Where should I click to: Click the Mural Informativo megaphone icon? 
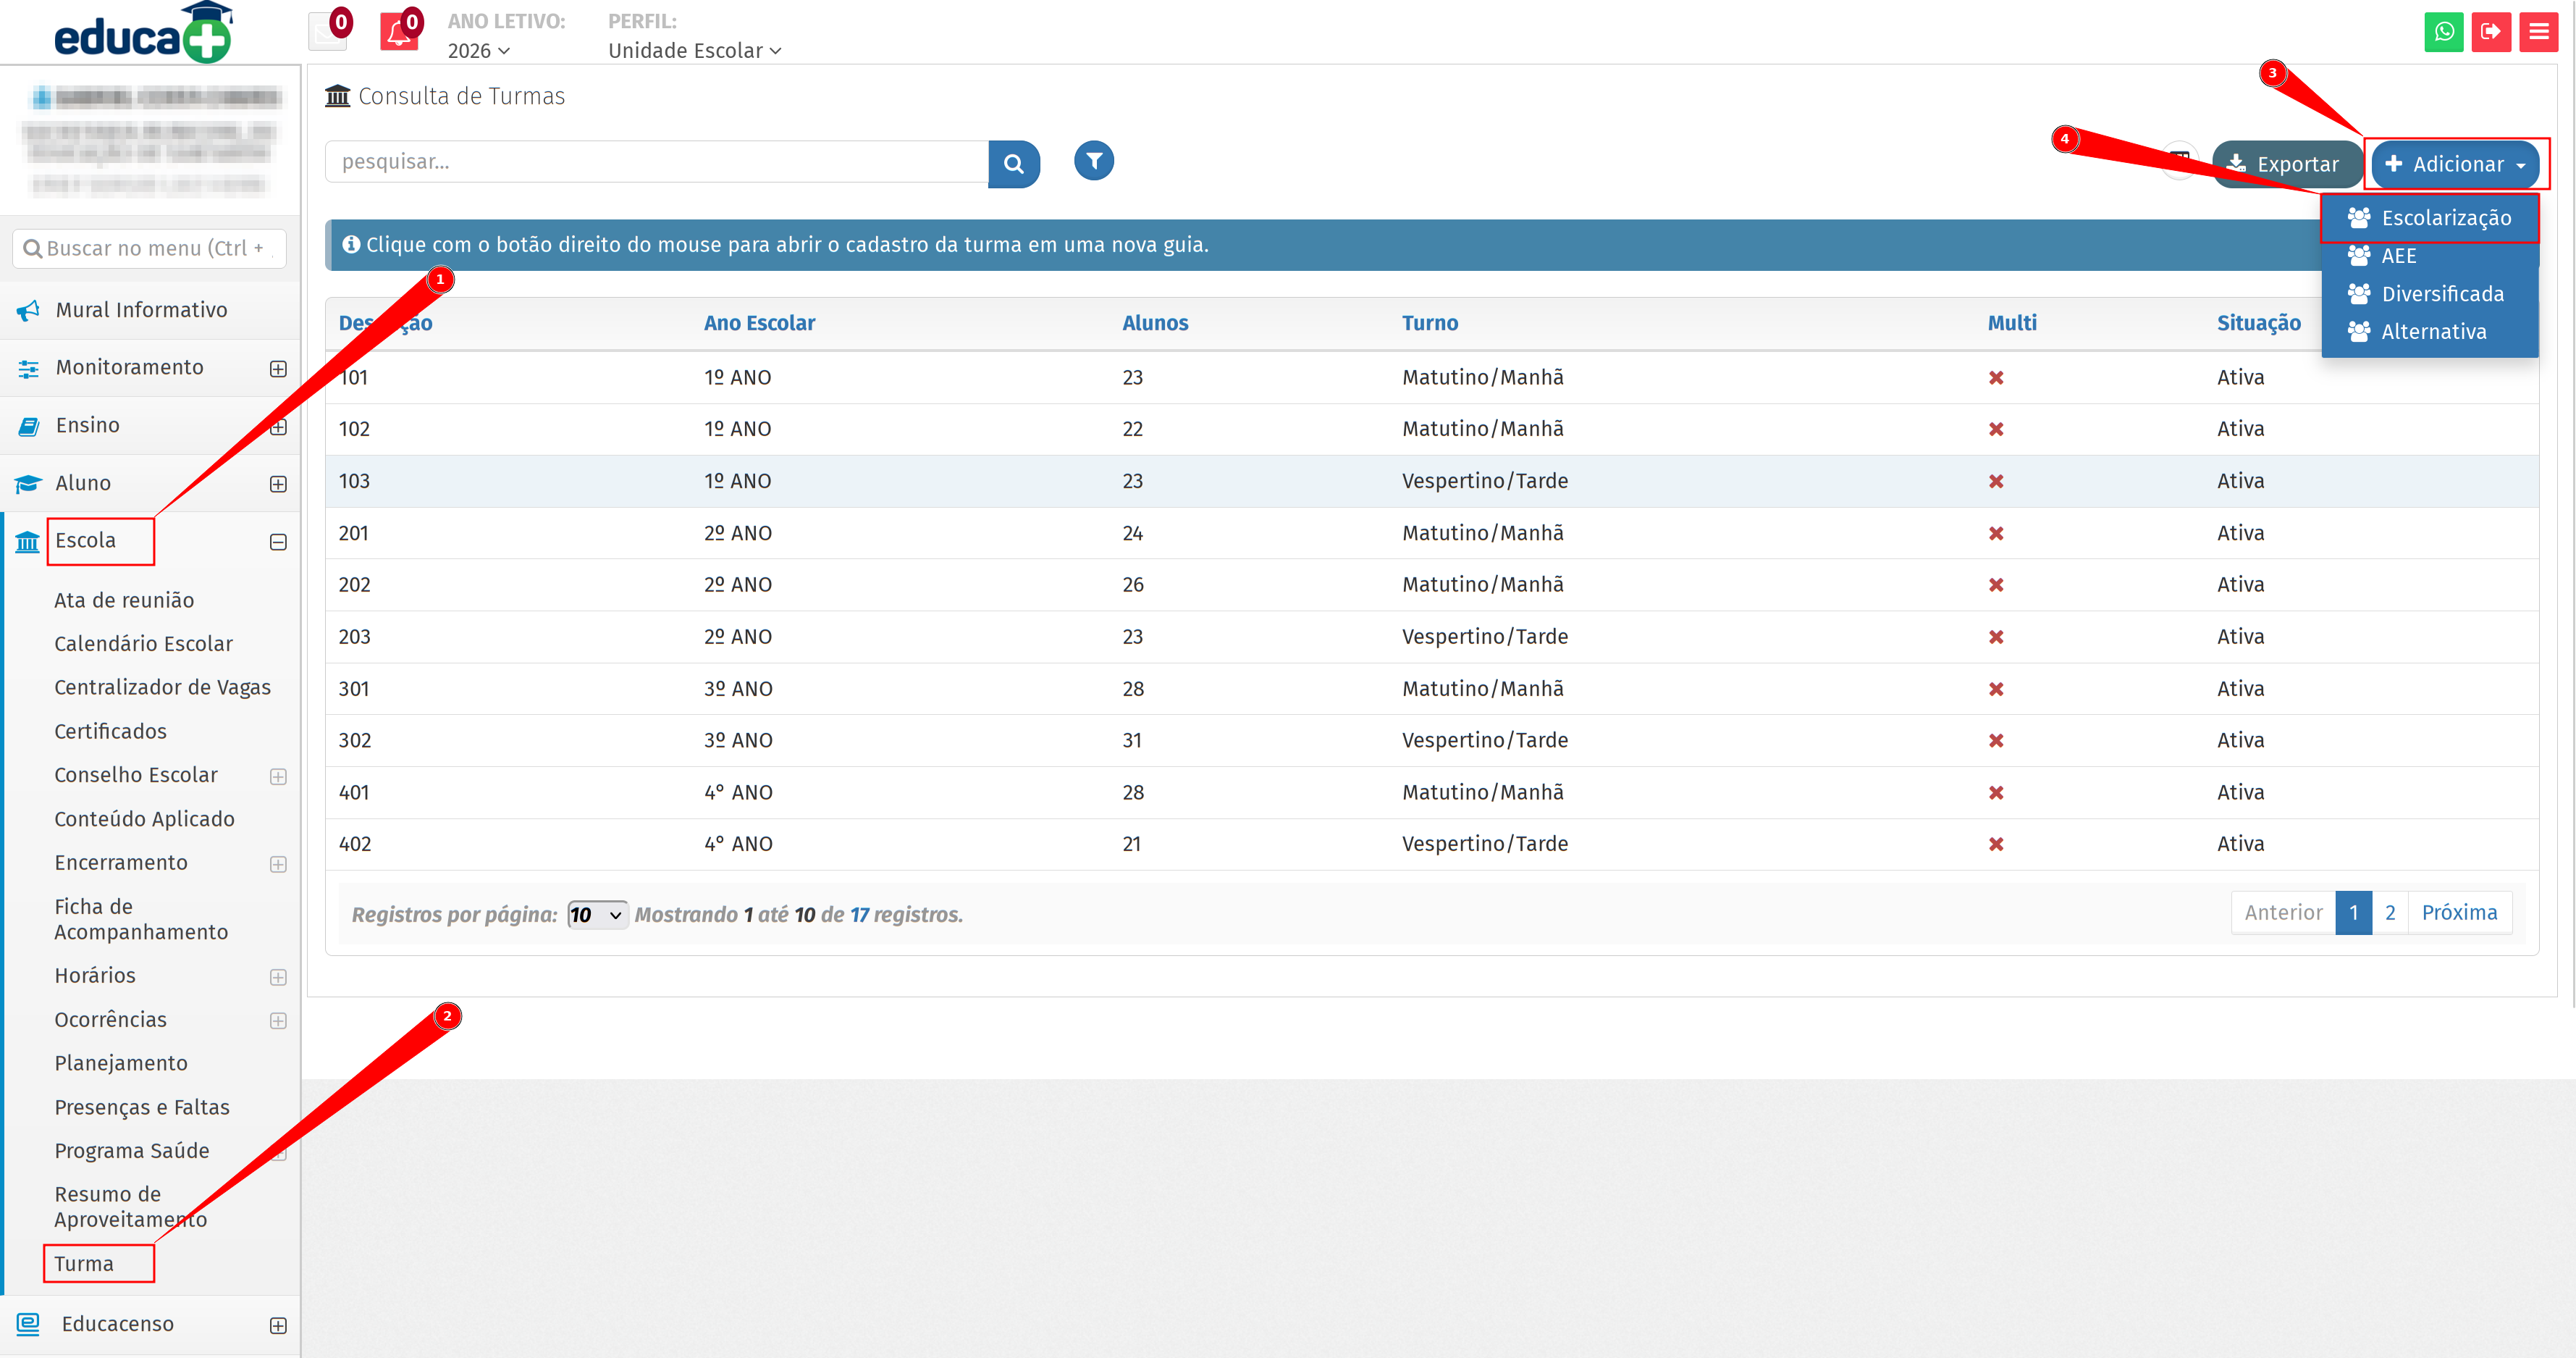pyautogui.click(x=28, y=311)
